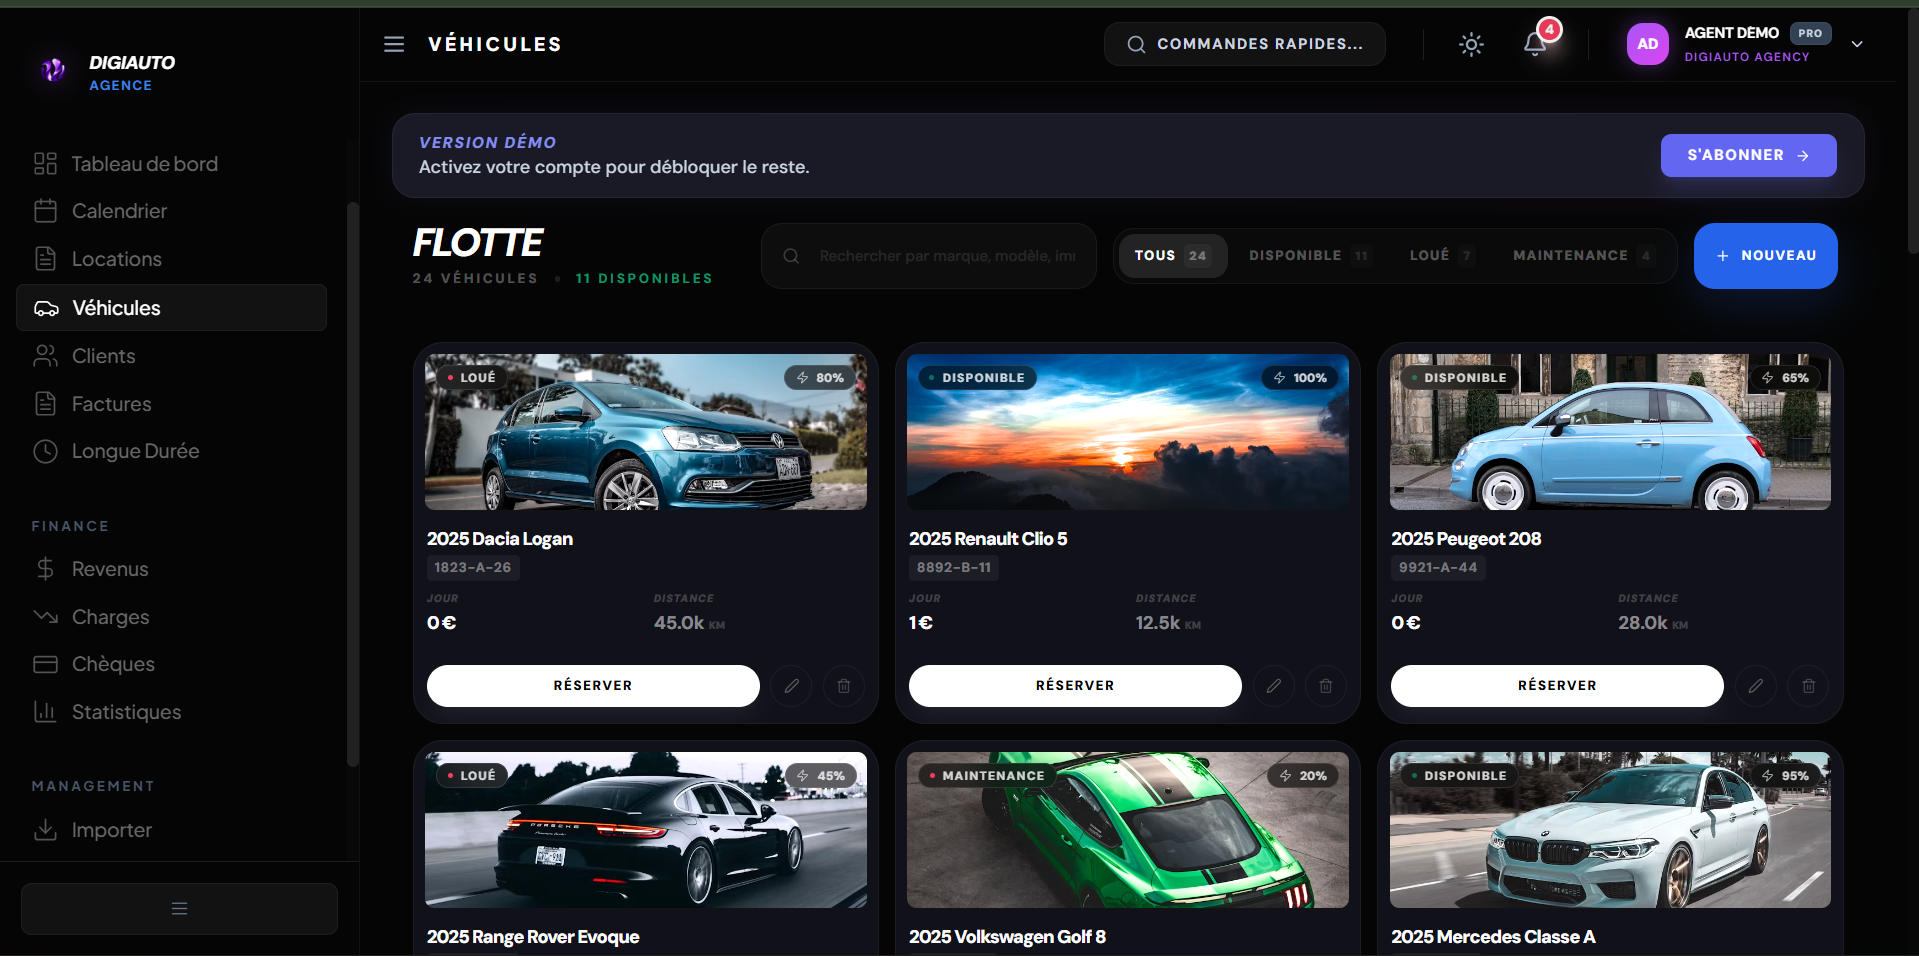
Task: Open the Peugeot 208 car photo
Action: [1610, 432]
